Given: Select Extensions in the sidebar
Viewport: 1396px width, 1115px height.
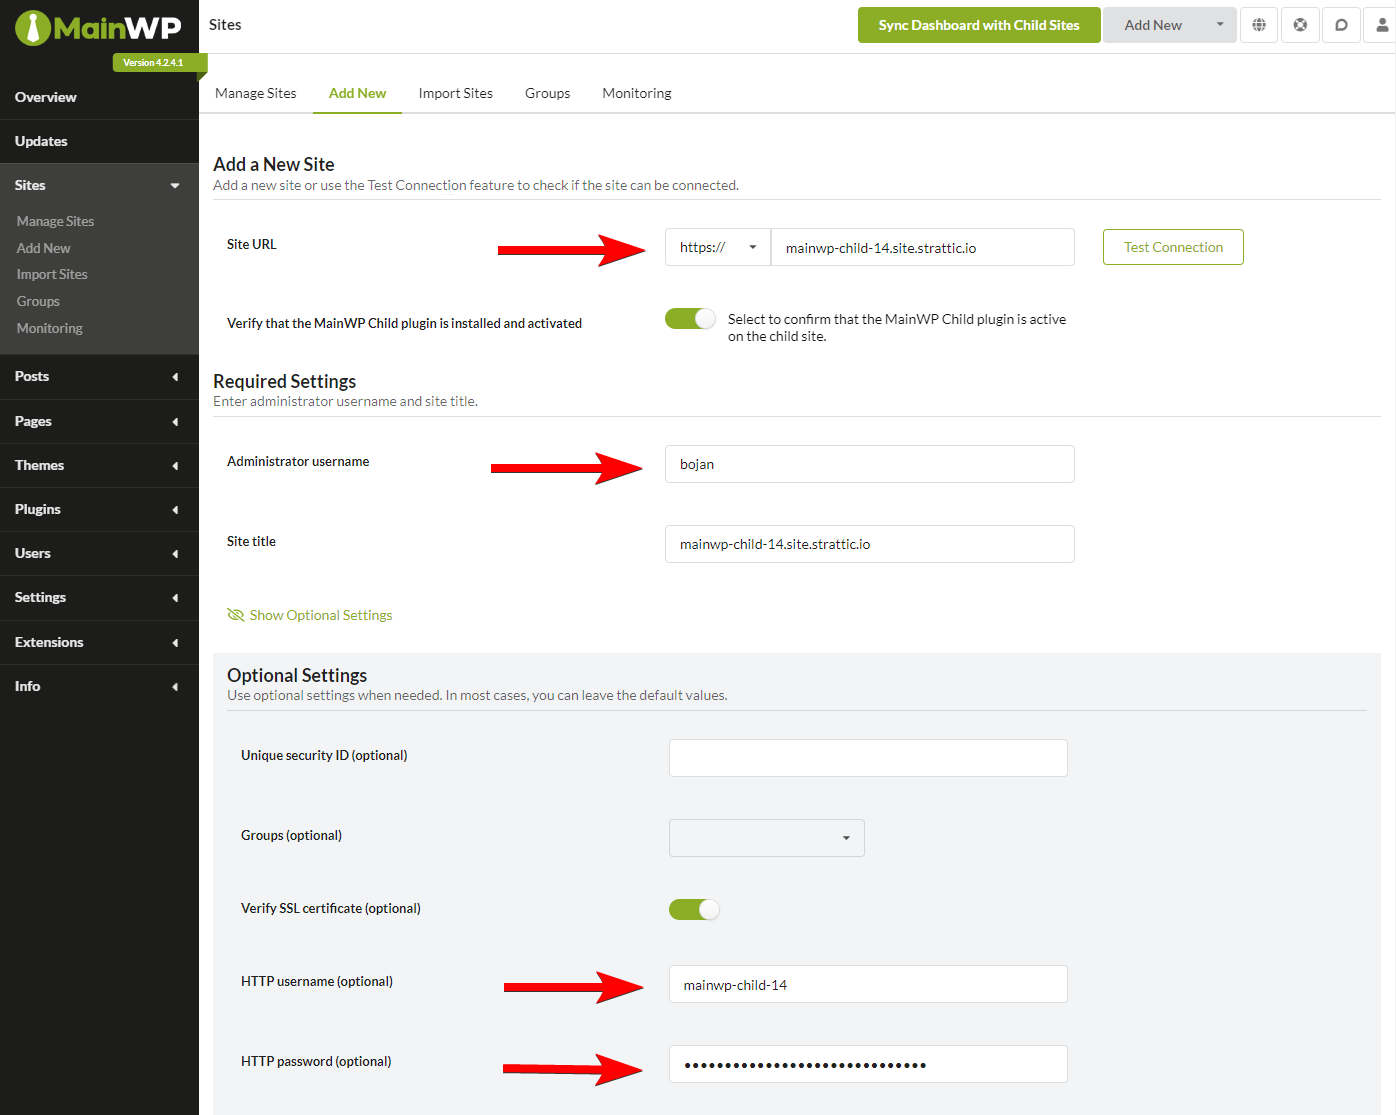Looking at the screenshot, I should [x=49, y=642].
